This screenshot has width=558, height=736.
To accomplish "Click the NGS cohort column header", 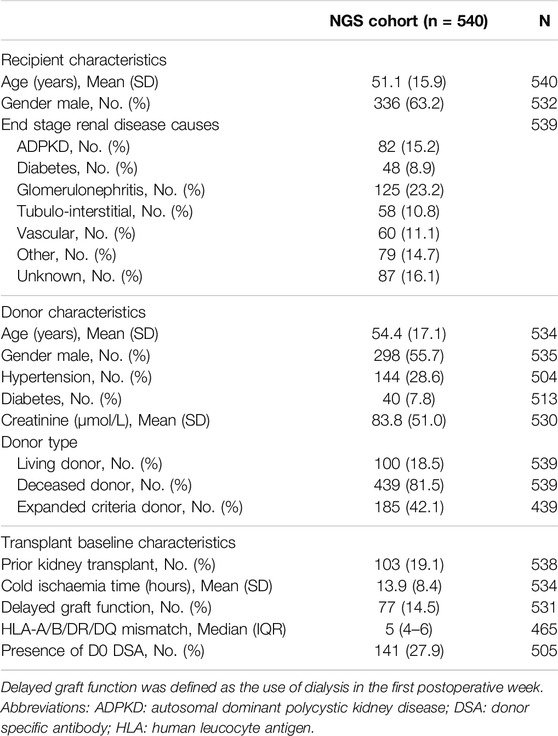I will (x=408, y=21).
